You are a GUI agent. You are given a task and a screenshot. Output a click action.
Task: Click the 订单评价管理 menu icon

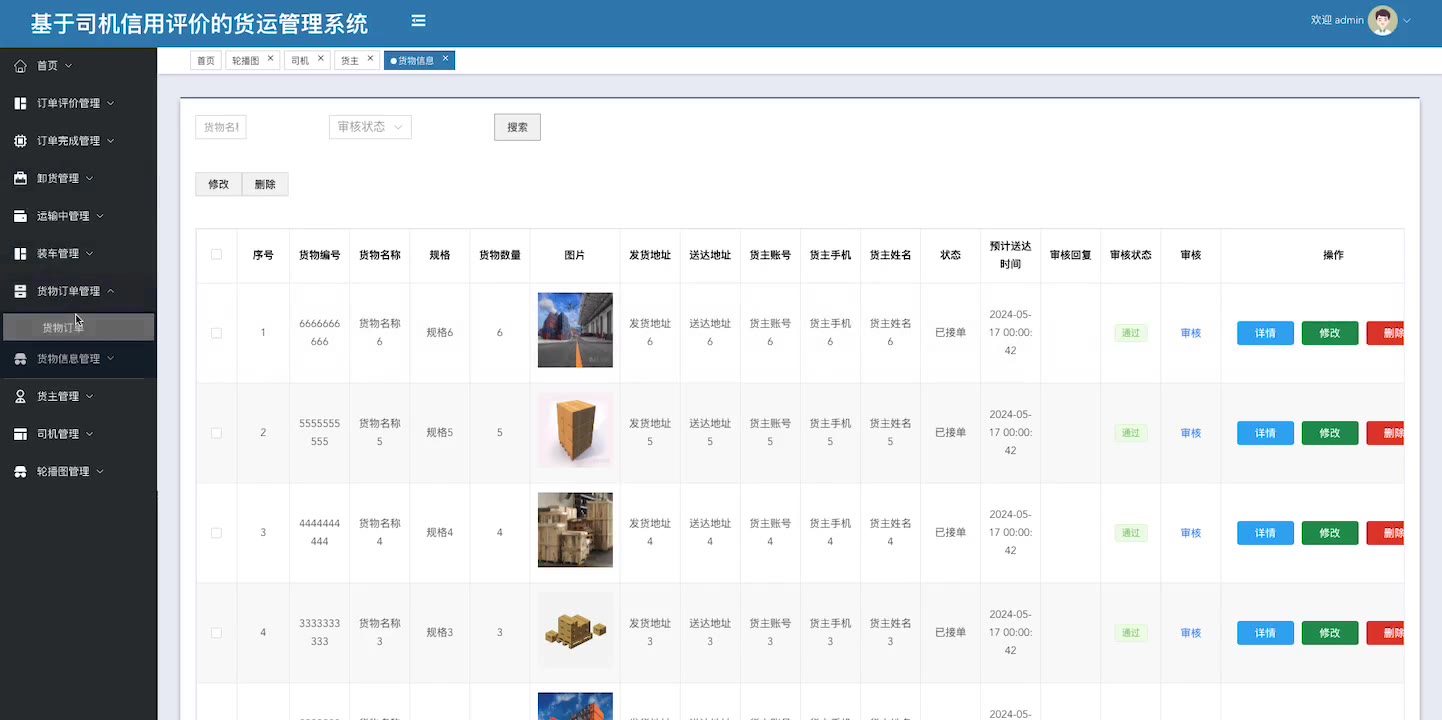(x=20, y=103)
